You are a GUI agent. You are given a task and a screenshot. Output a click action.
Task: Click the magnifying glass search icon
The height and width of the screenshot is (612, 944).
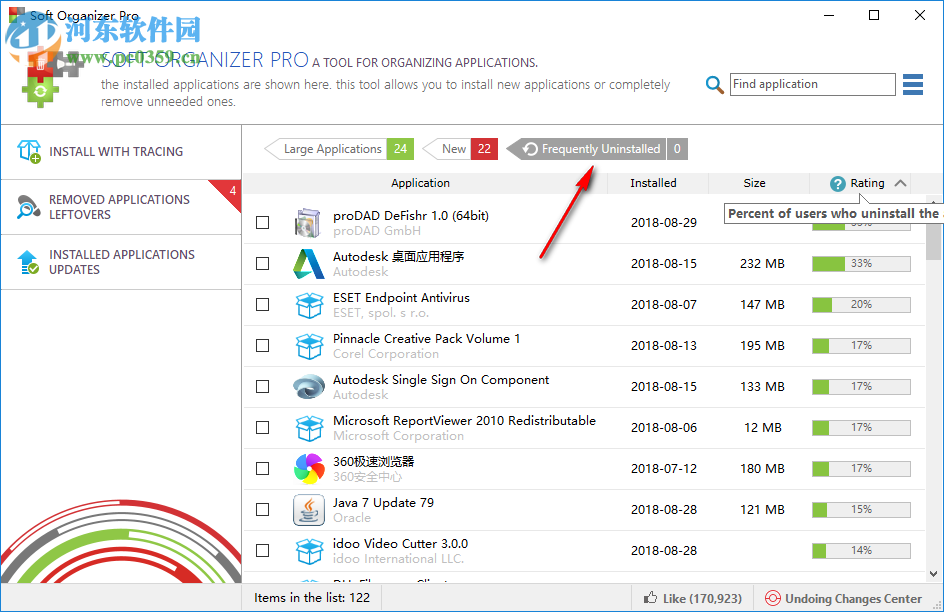tap(714, 84)
